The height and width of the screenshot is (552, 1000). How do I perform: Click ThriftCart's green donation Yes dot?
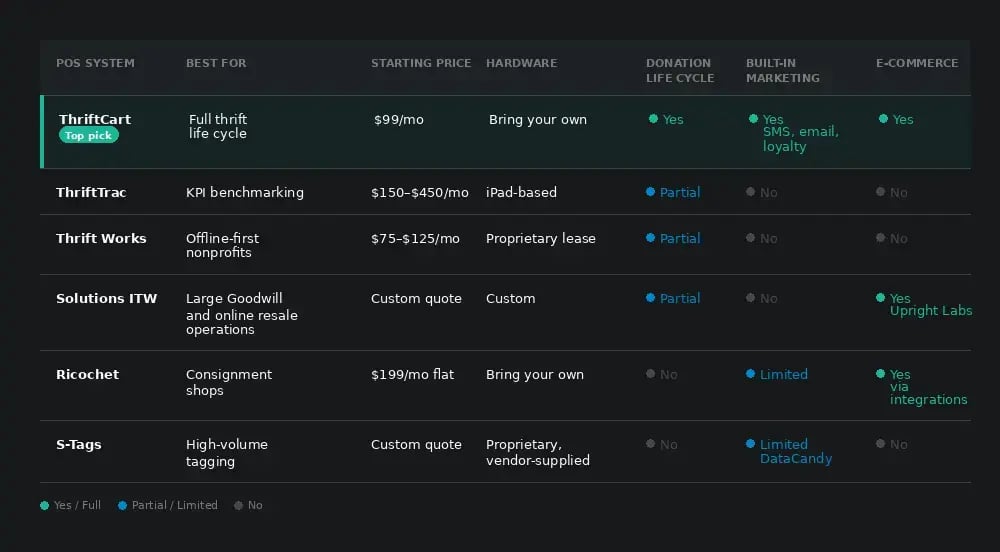[x=653, y=119]
